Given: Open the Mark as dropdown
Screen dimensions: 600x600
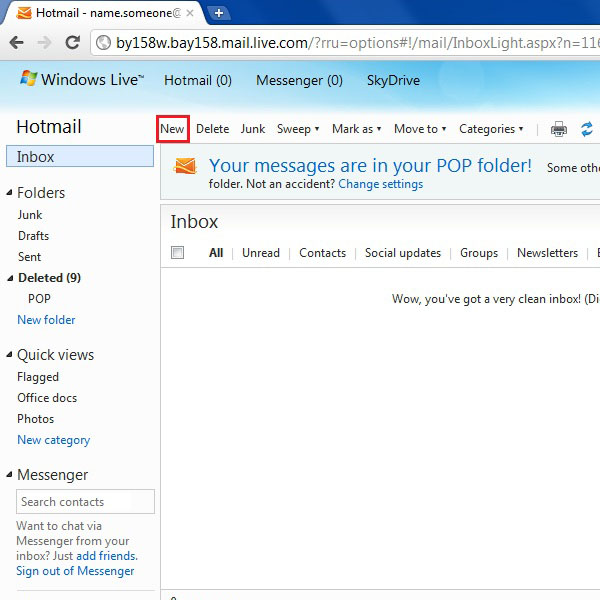Looking at the screenshot, I should click(x=356, y=129).
